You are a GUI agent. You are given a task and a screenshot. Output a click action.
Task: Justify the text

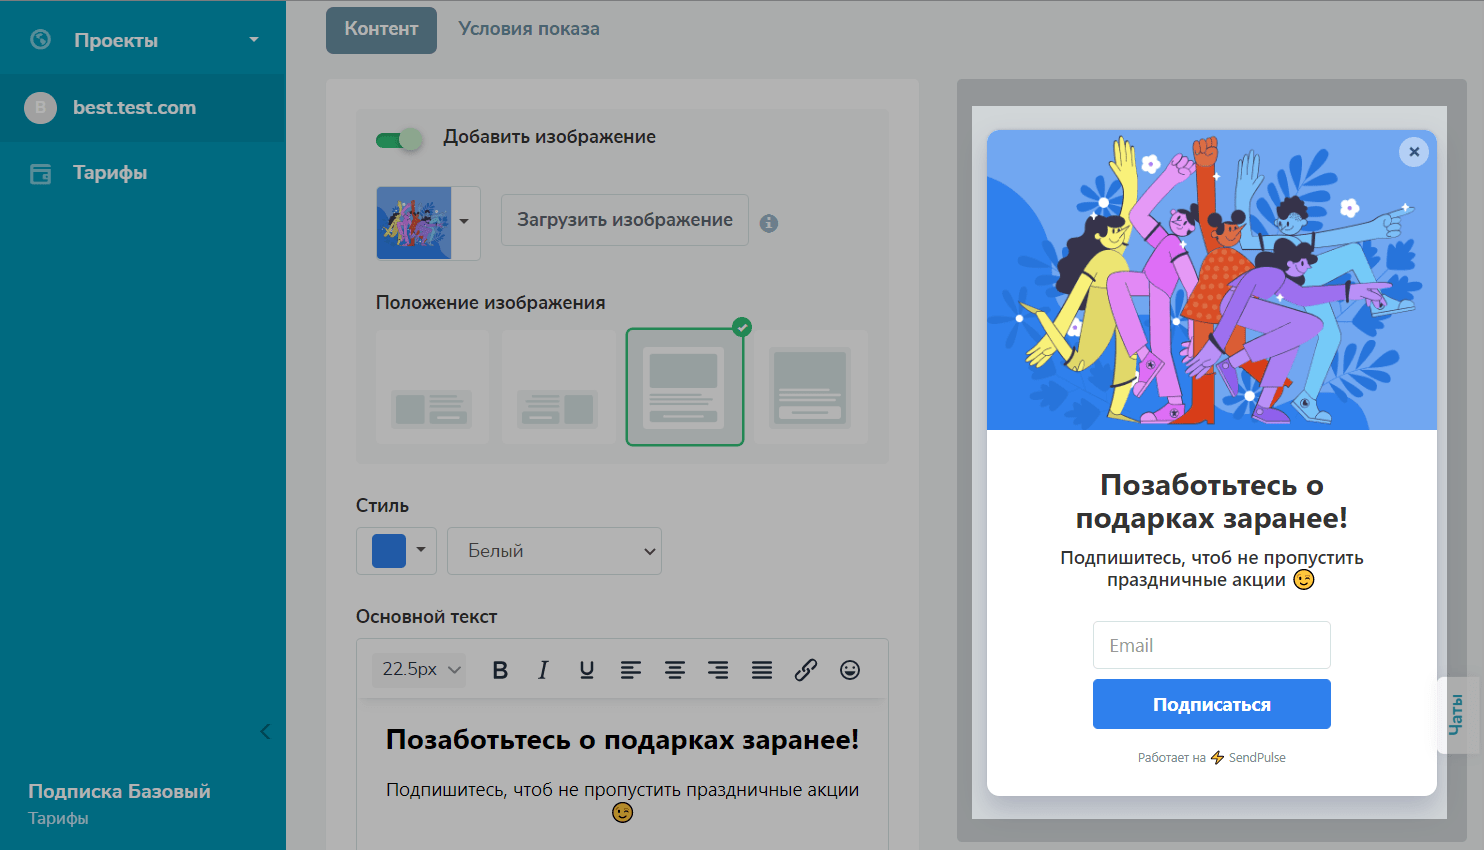762,670
